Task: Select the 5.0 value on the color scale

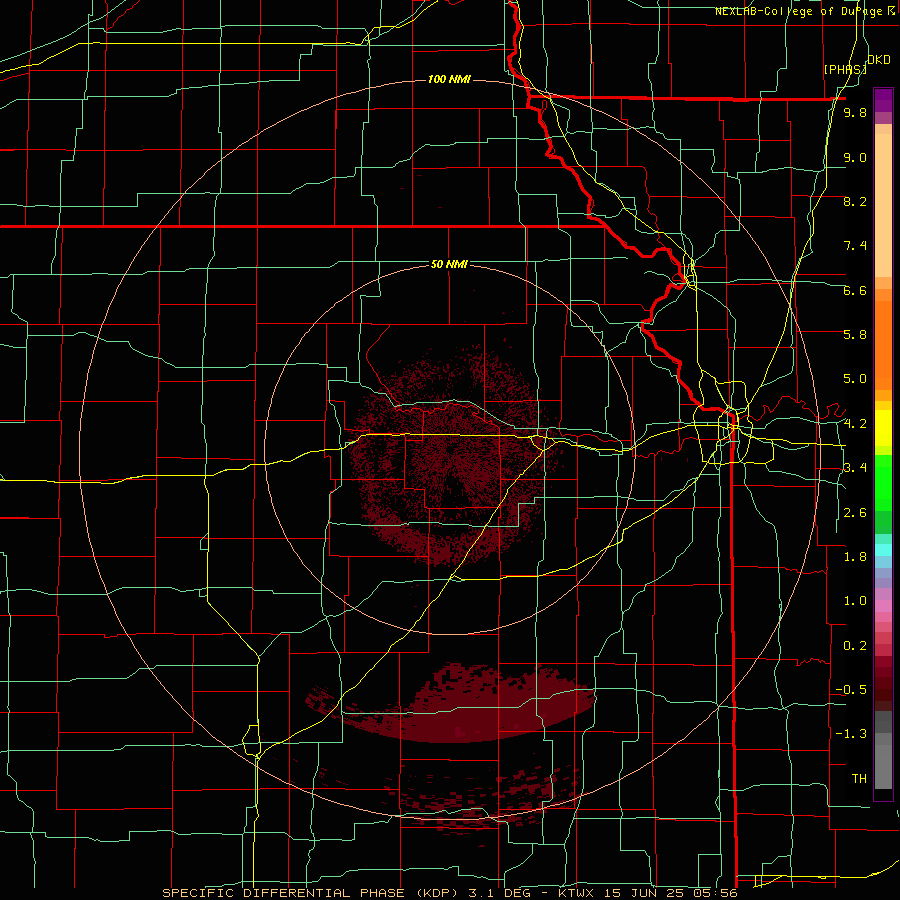Action: 855,379
